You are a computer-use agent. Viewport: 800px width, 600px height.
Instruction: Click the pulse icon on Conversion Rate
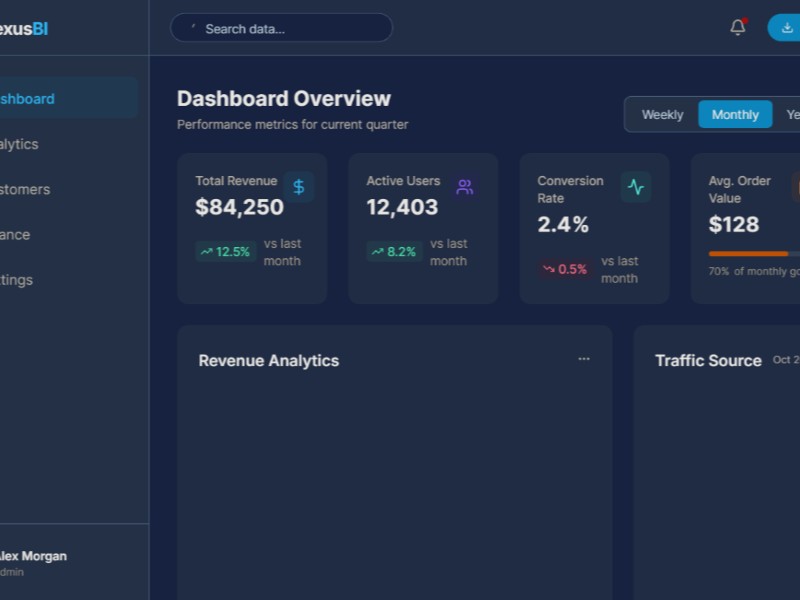click(635, 187)
